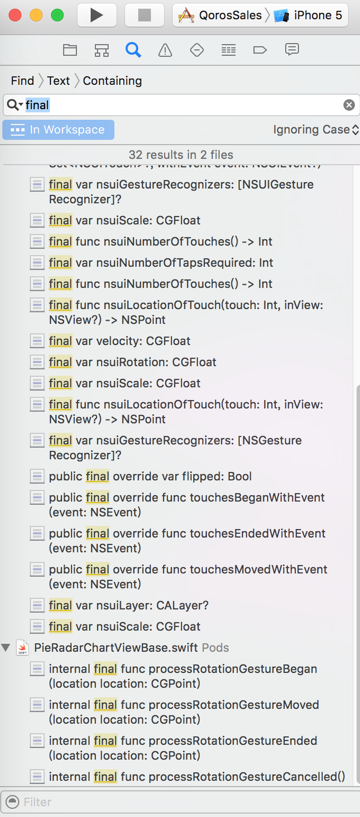Screen dimensions: 360x817
Task: Open the Project navigator folder icon
Action: click(x=70, y=50)
